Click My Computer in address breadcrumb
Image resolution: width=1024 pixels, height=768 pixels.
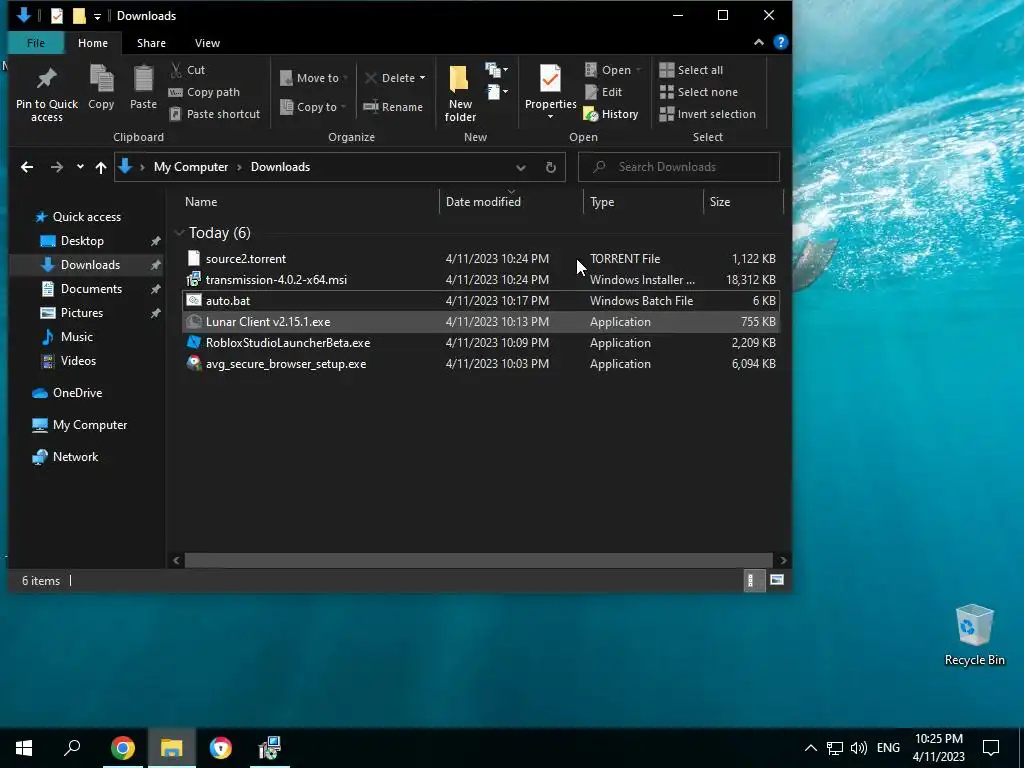[x=191, y=167]
